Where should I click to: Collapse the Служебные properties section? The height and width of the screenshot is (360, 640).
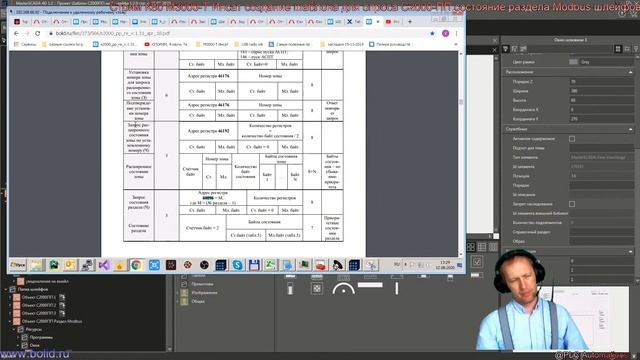tap(630, 129)
